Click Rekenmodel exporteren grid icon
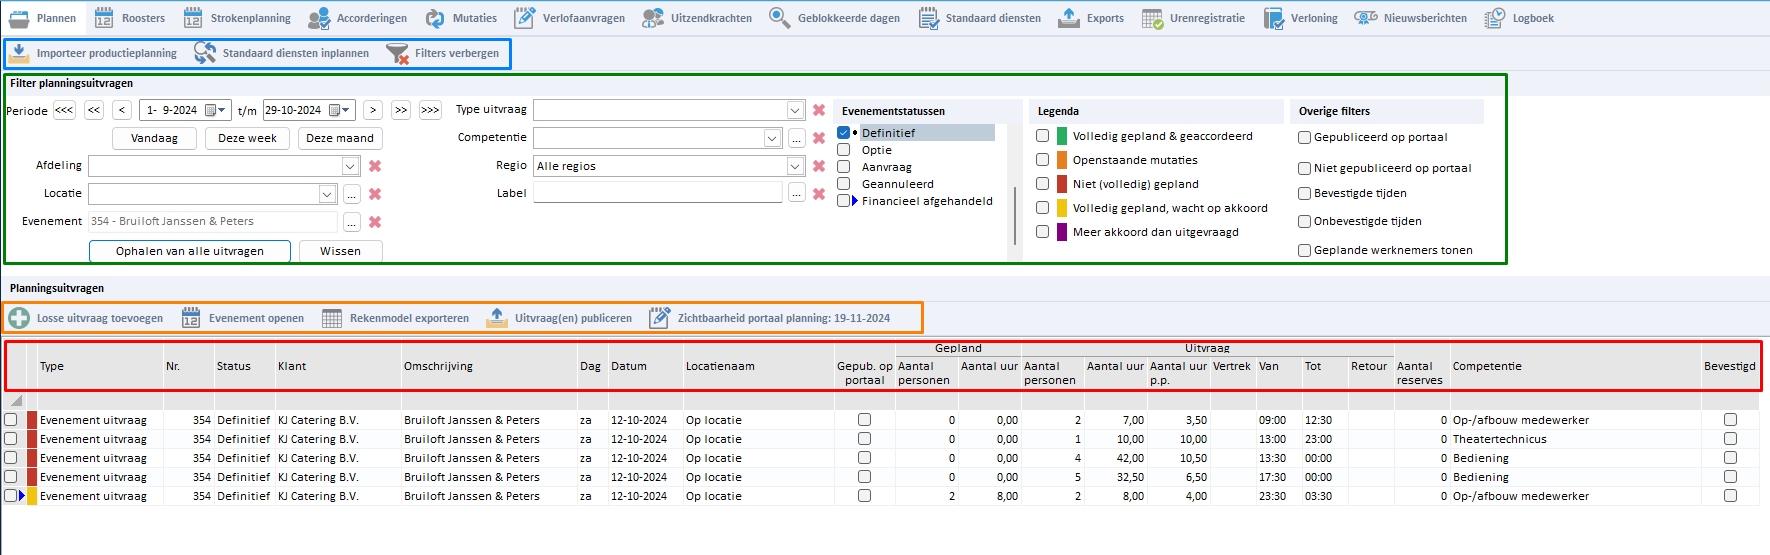 (332, 318)
